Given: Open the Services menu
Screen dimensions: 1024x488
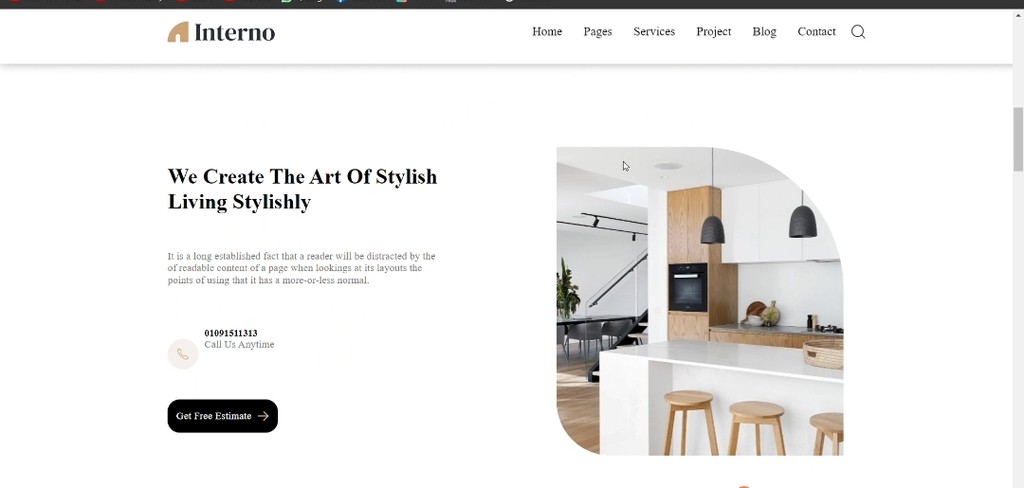Looking at the screenshot, I should 654,31.
